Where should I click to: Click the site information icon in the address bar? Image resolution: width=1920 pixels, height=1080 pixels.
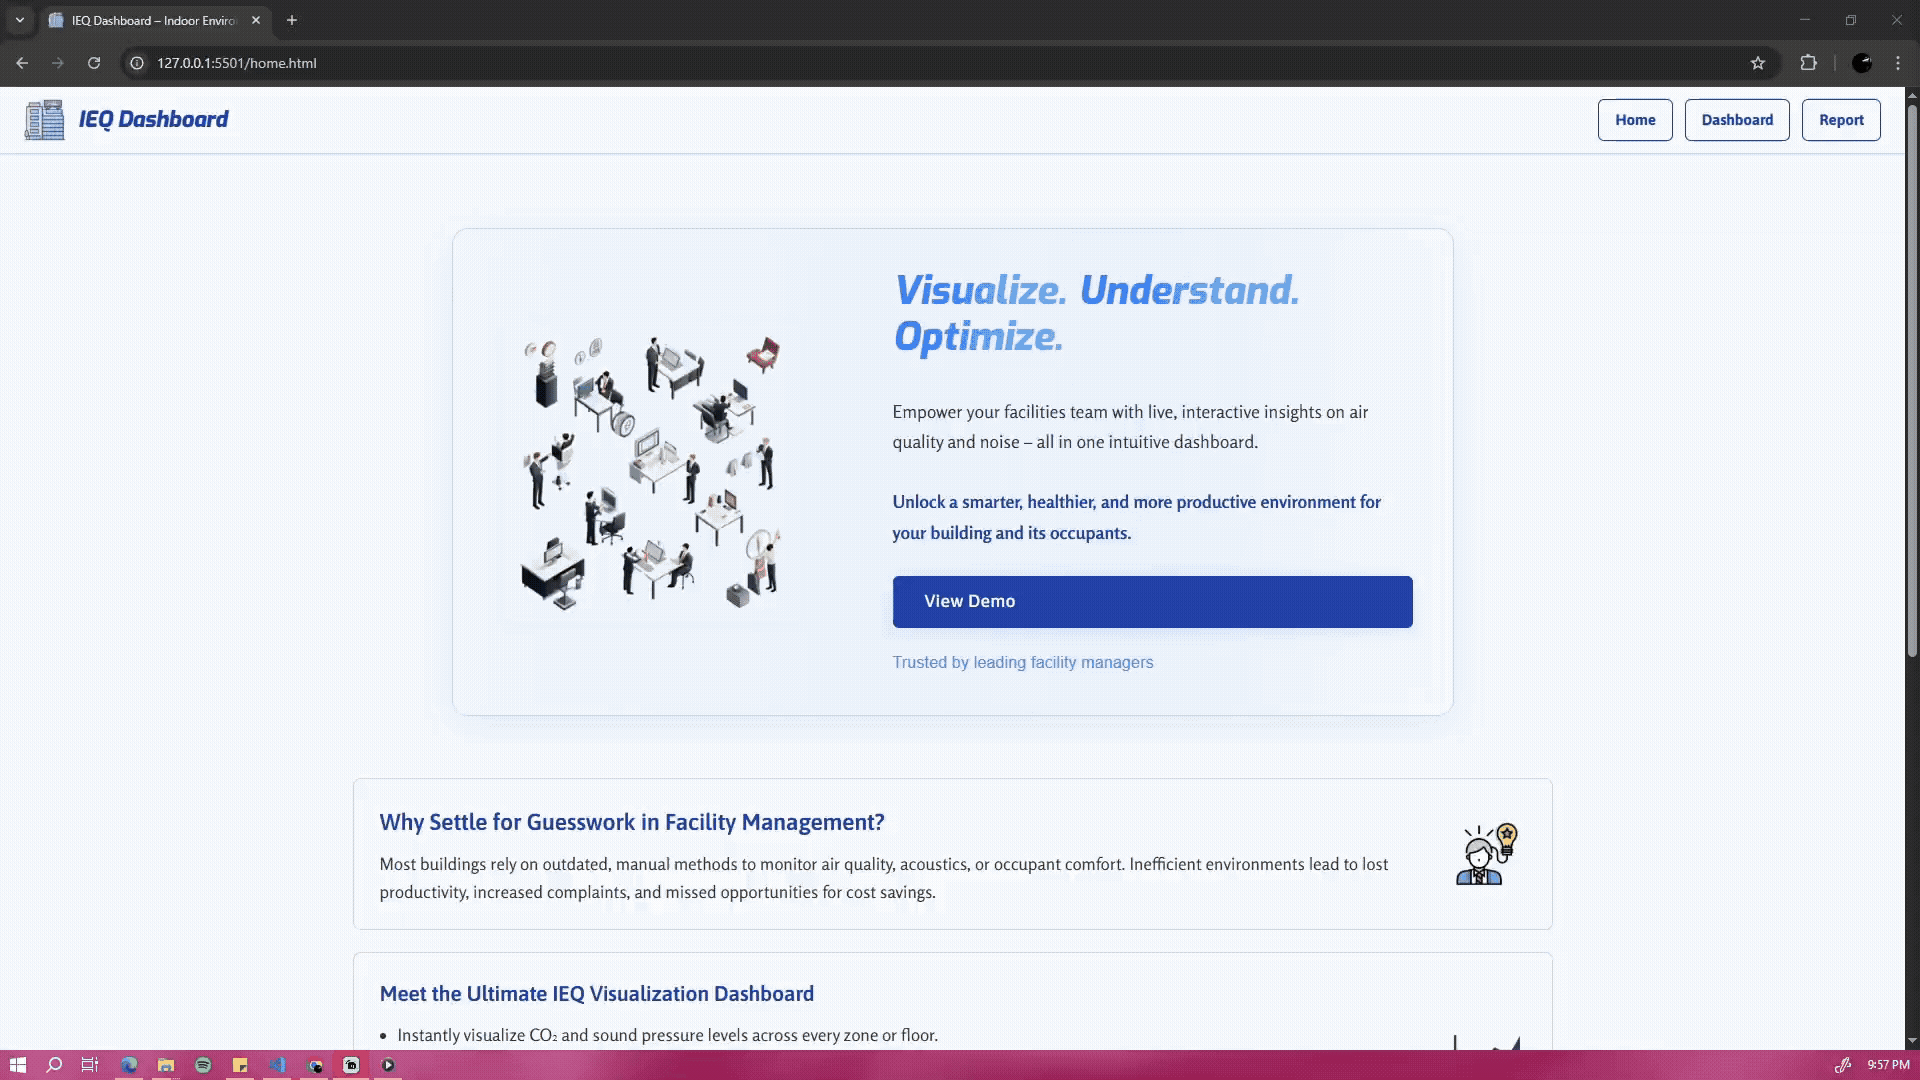(137, 63)
